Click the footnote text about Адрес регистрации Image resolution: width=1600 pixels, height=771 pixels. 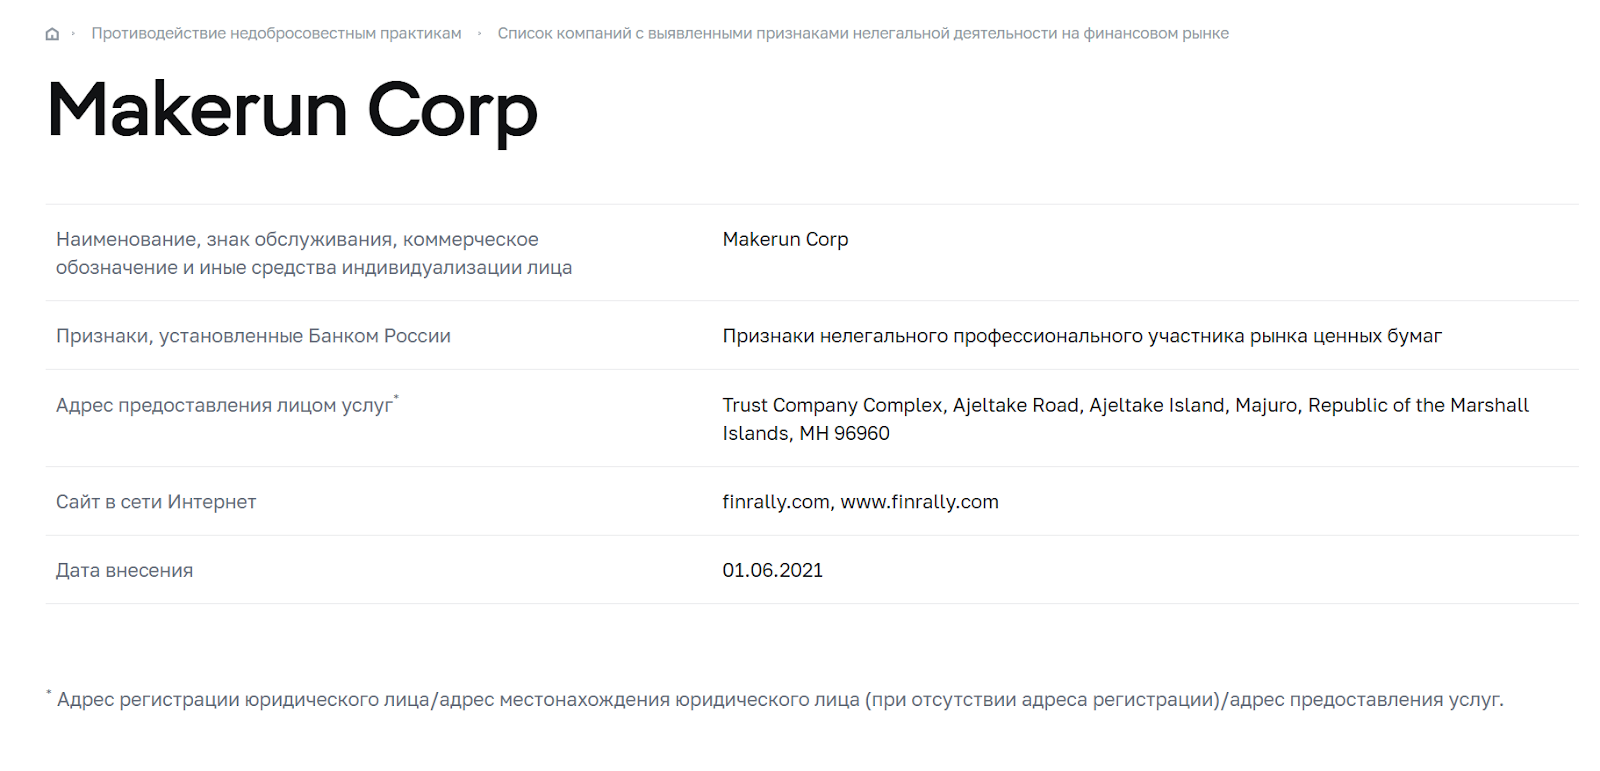[x=780, y=700]
